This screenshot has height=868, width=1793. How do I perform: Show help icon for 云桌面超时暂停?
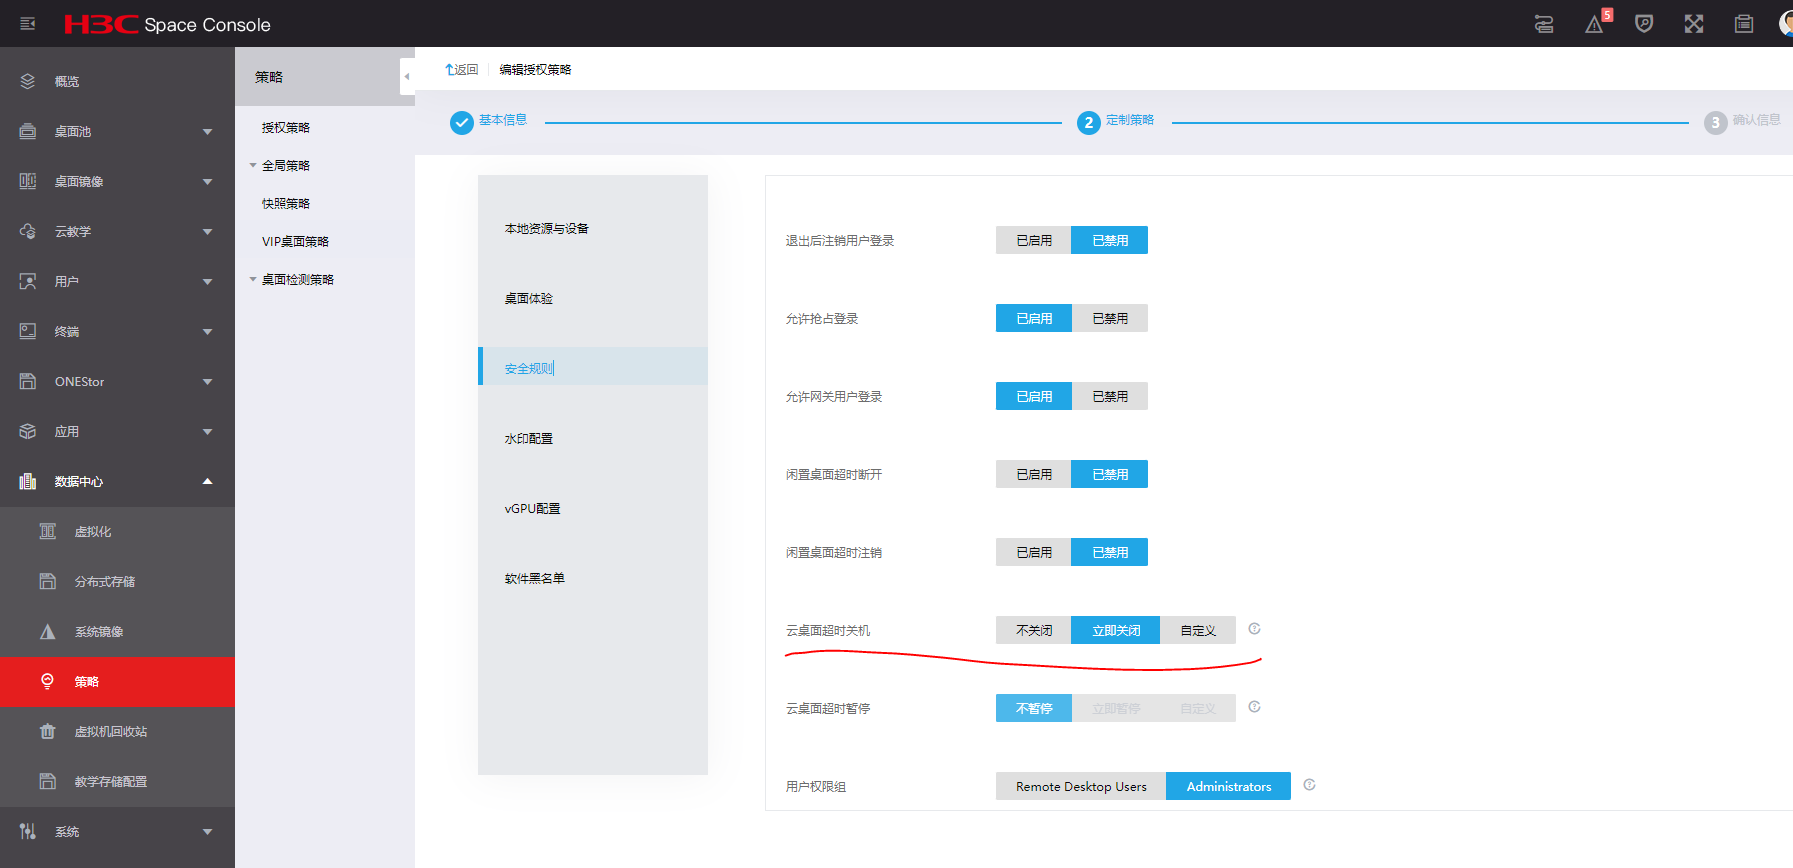coord(1254,707)
